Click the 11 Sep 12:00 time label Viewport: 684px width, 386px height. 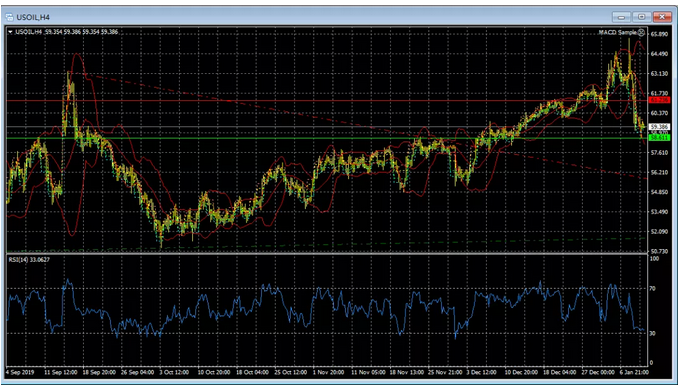coord(61,372)
